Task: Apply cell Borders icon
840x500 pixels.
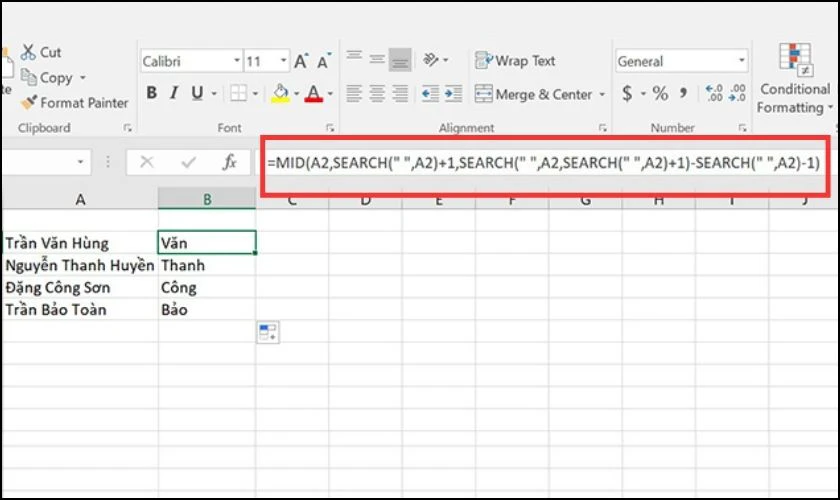Action: pyautogui.click(x=238, y=93)
